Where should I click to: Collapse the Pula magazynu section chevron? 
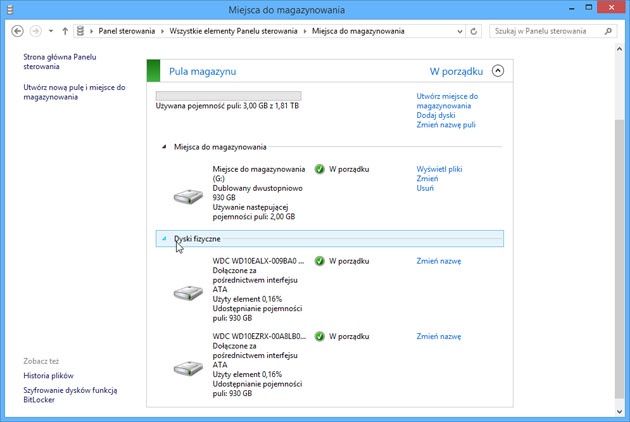tap(498, 71)
